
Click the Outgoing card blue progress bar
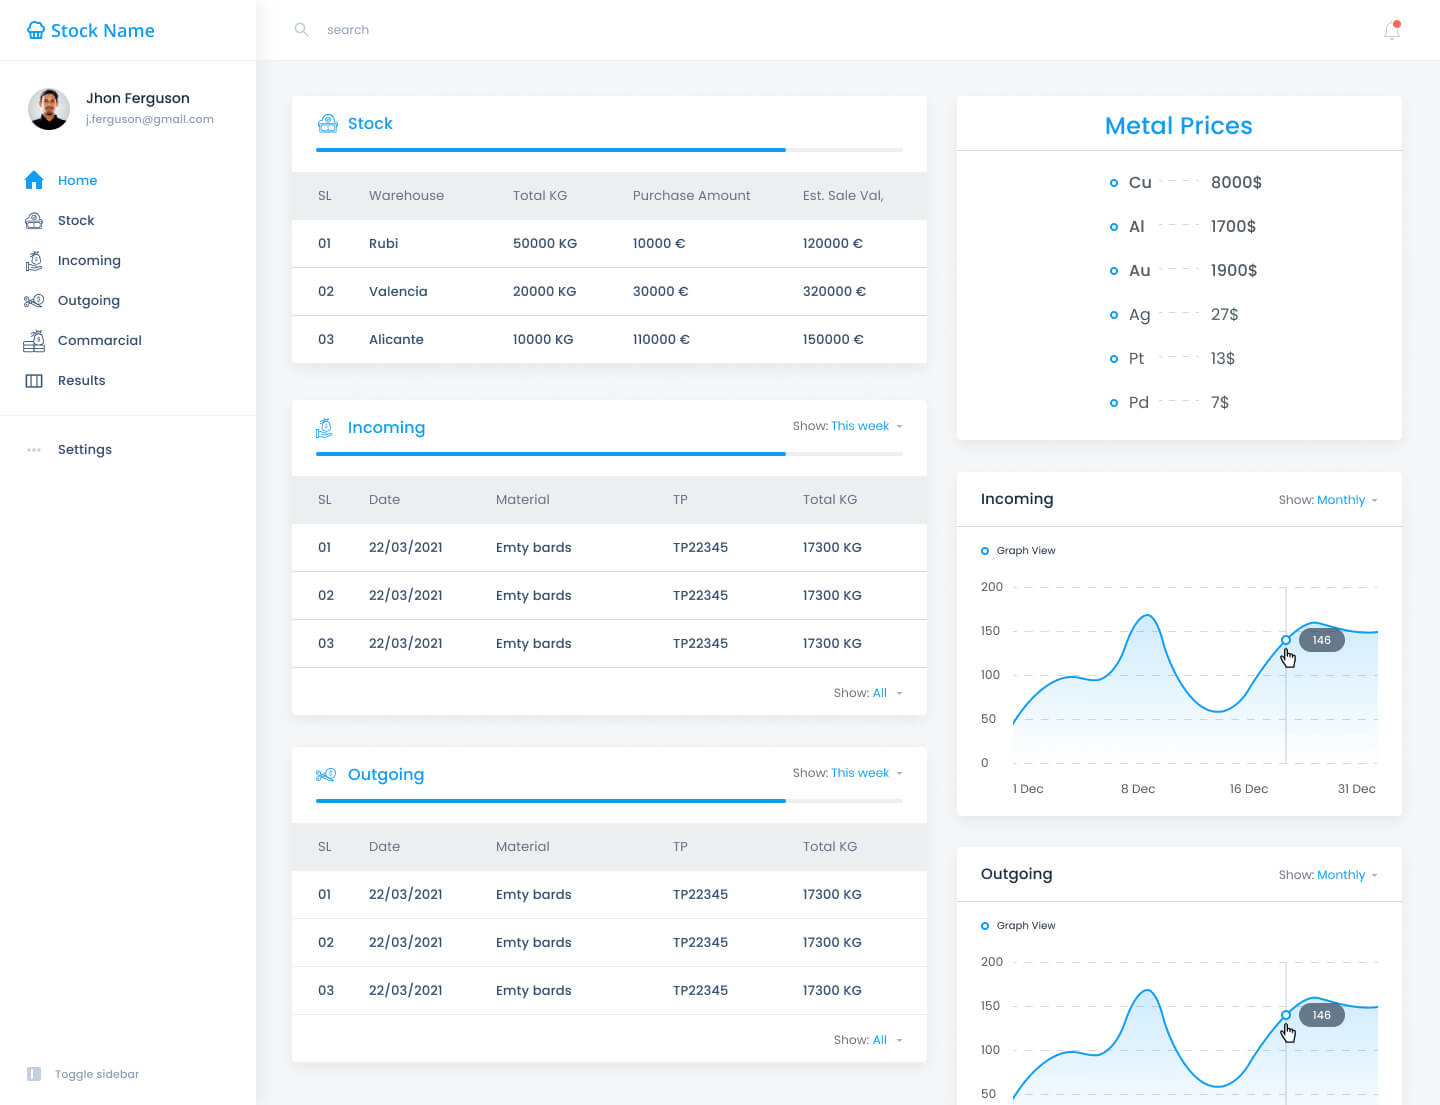click(x=551, y=801)
